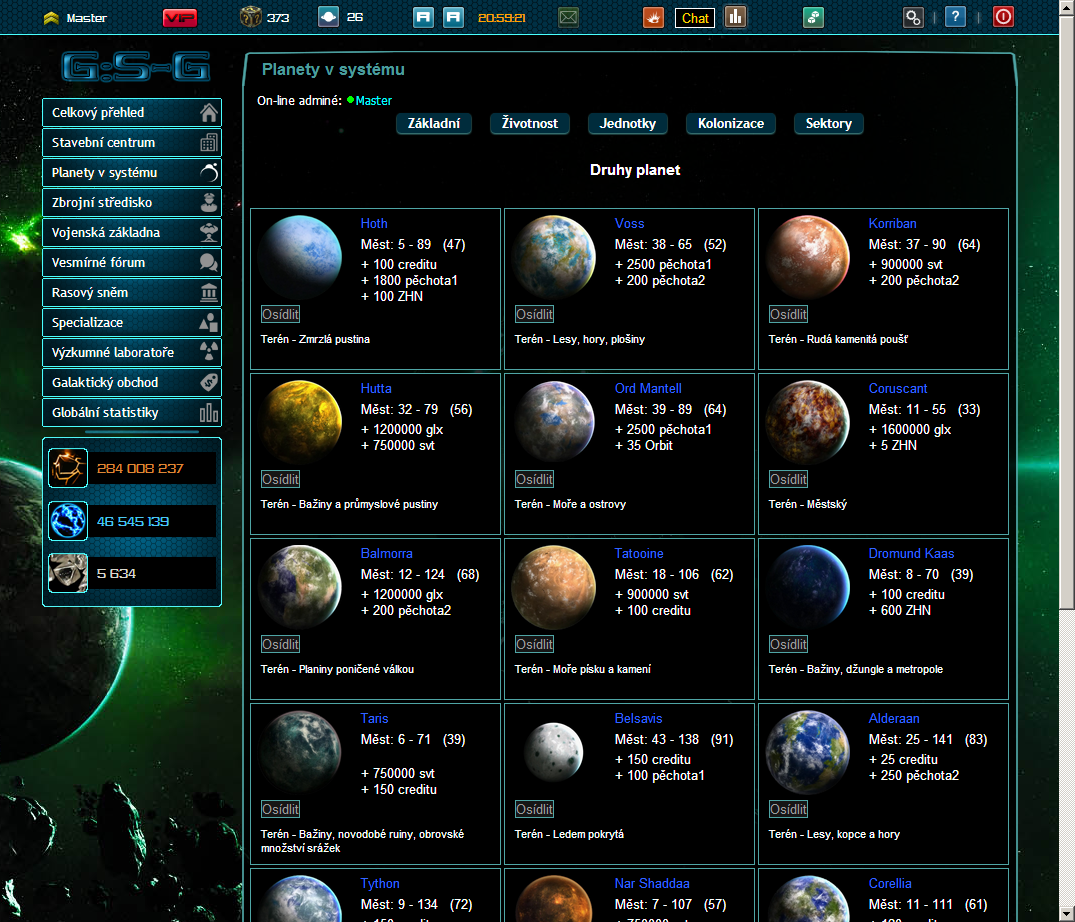The image size is (1075, 922).
Task: Click Osídlit button for Ord Mantell
Action: pyautogui.click(x=535, y=479)
